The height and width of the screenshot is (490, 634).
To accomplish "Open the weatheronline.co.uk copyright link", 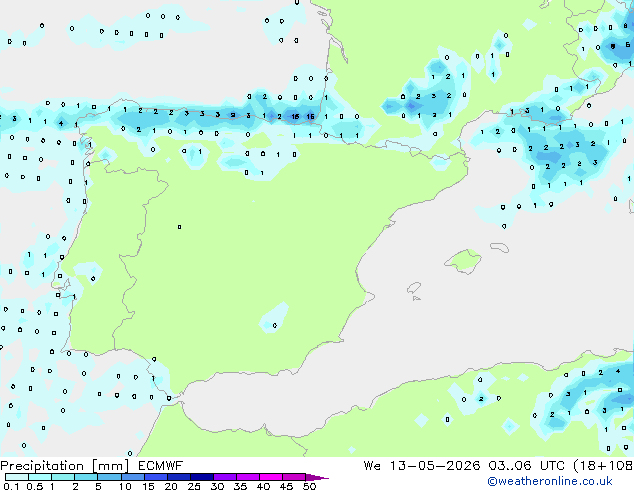I will (549, 481).
